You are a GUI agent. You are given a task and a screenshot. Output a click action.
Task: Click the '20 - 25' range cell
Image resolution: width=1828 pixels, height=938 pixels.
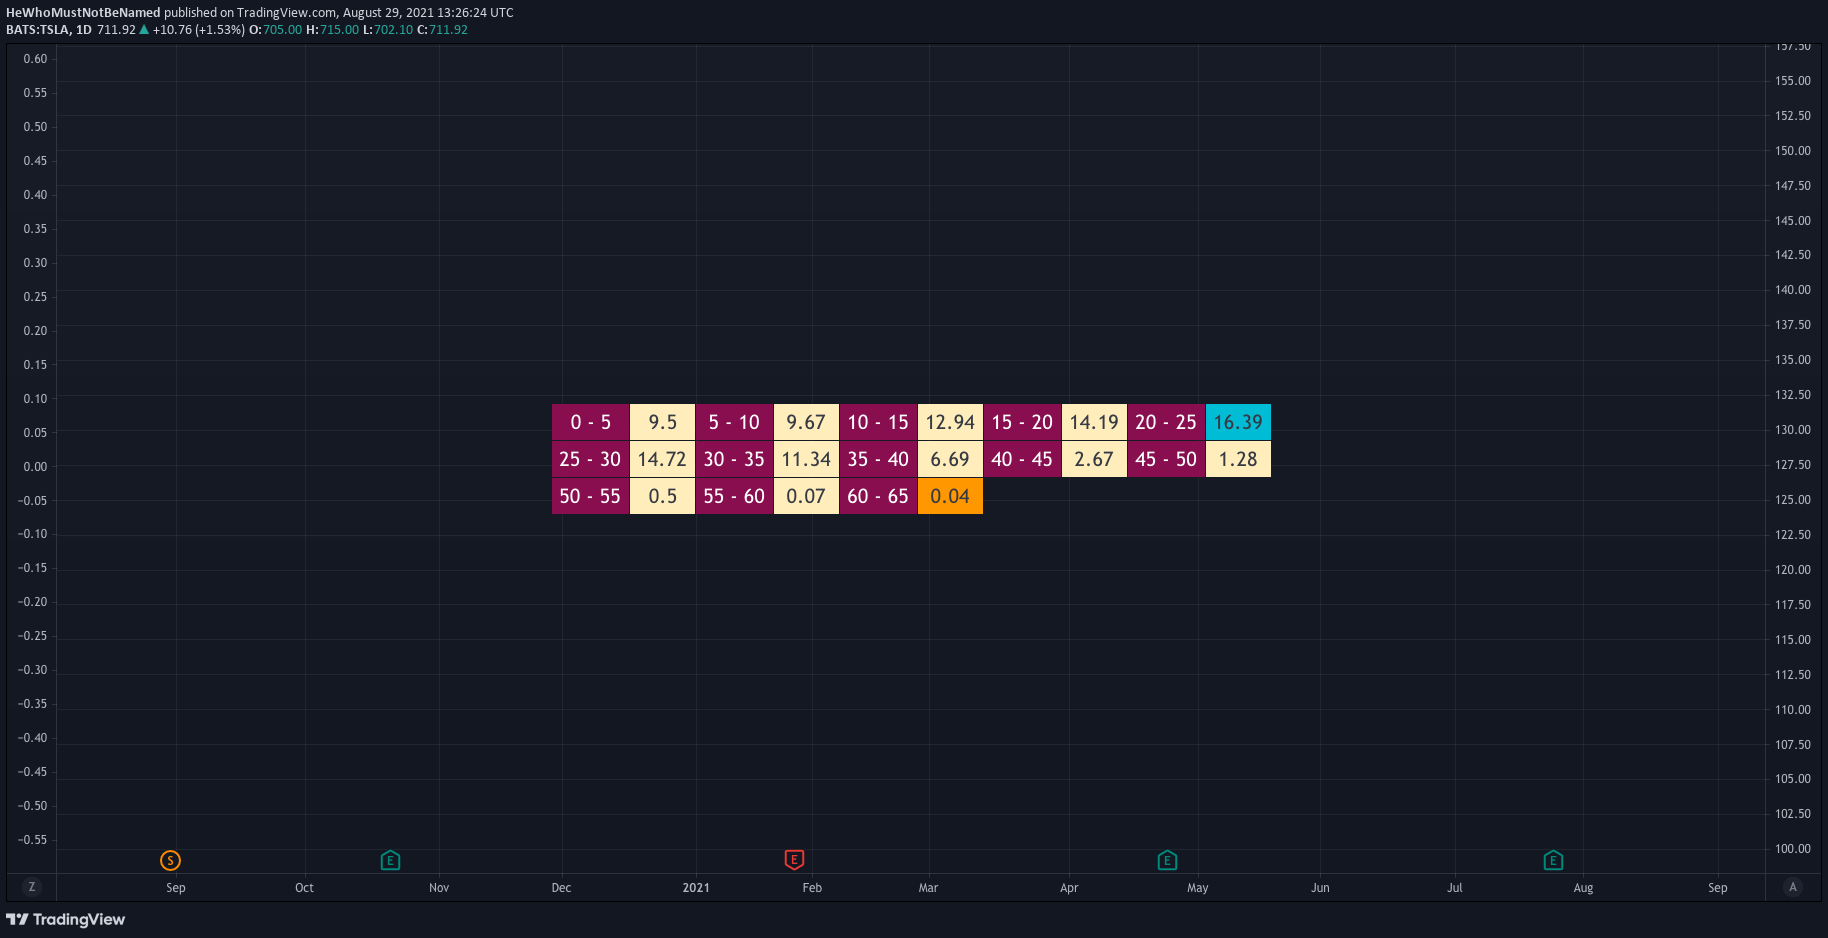coord(1166,422)
